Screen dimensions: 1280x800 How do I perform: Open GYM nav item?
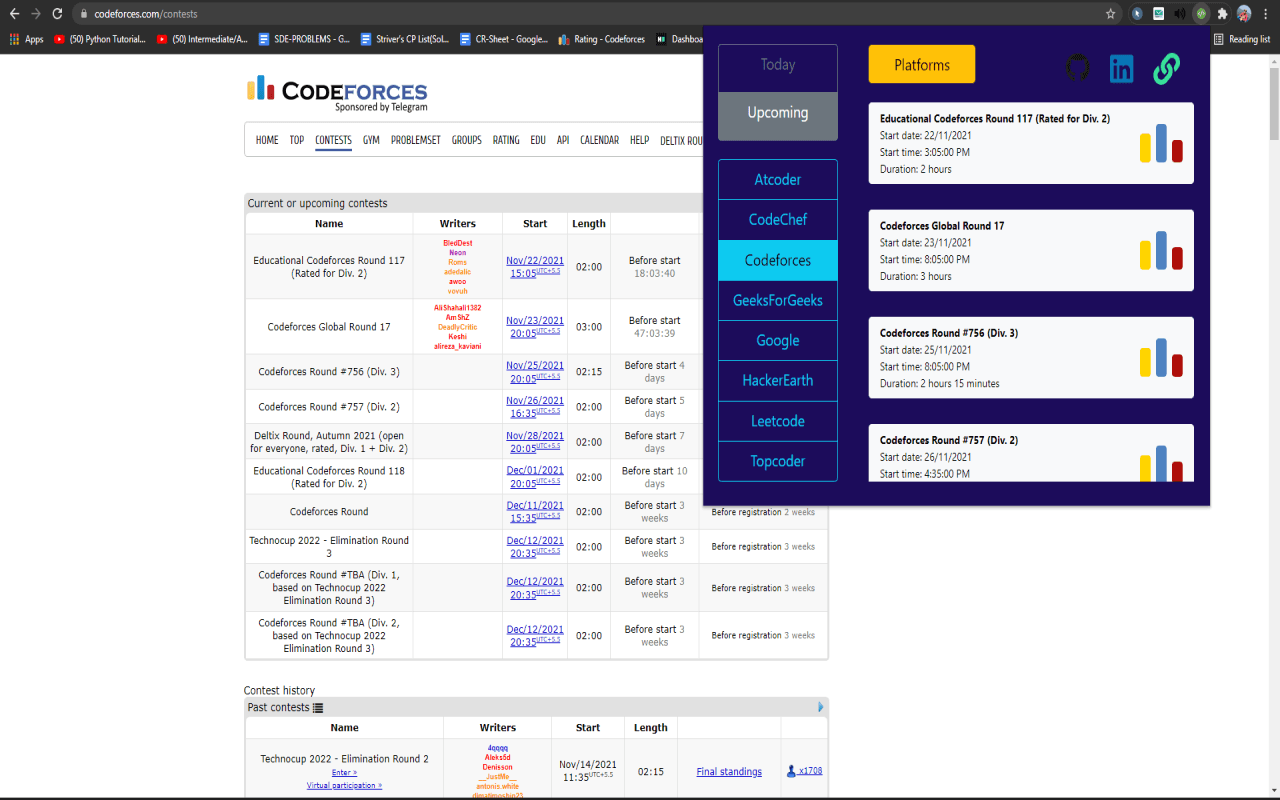coord(371,140)
